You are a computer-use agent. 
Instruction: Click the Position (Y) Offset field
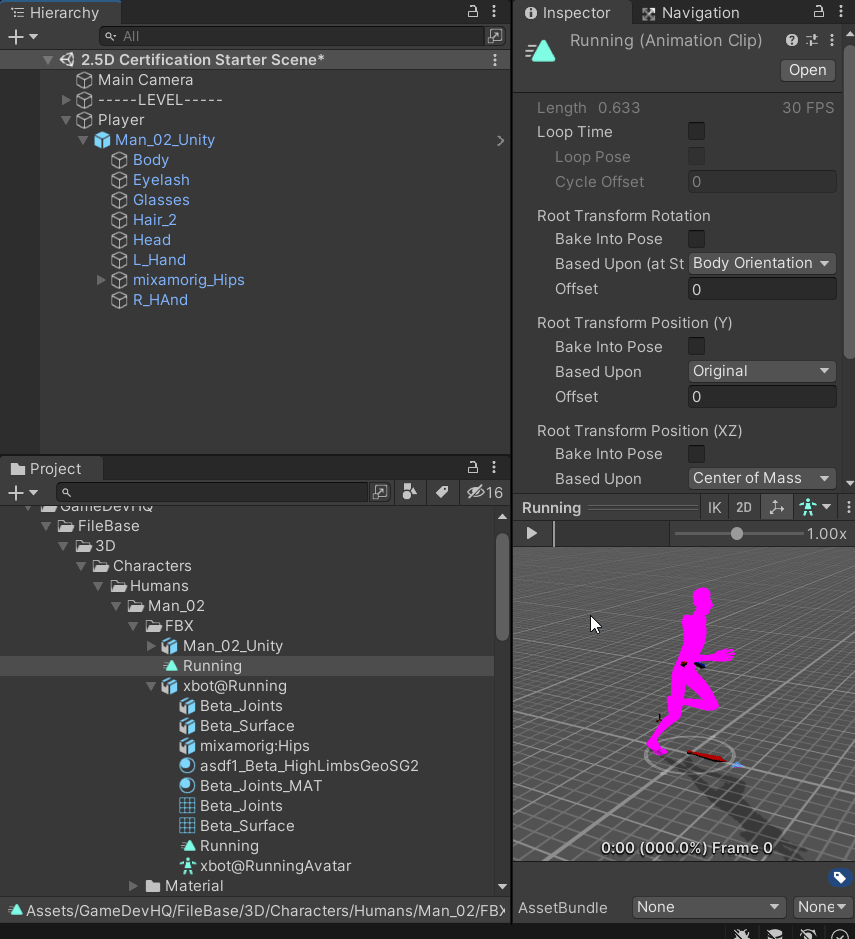coord(762,396)
